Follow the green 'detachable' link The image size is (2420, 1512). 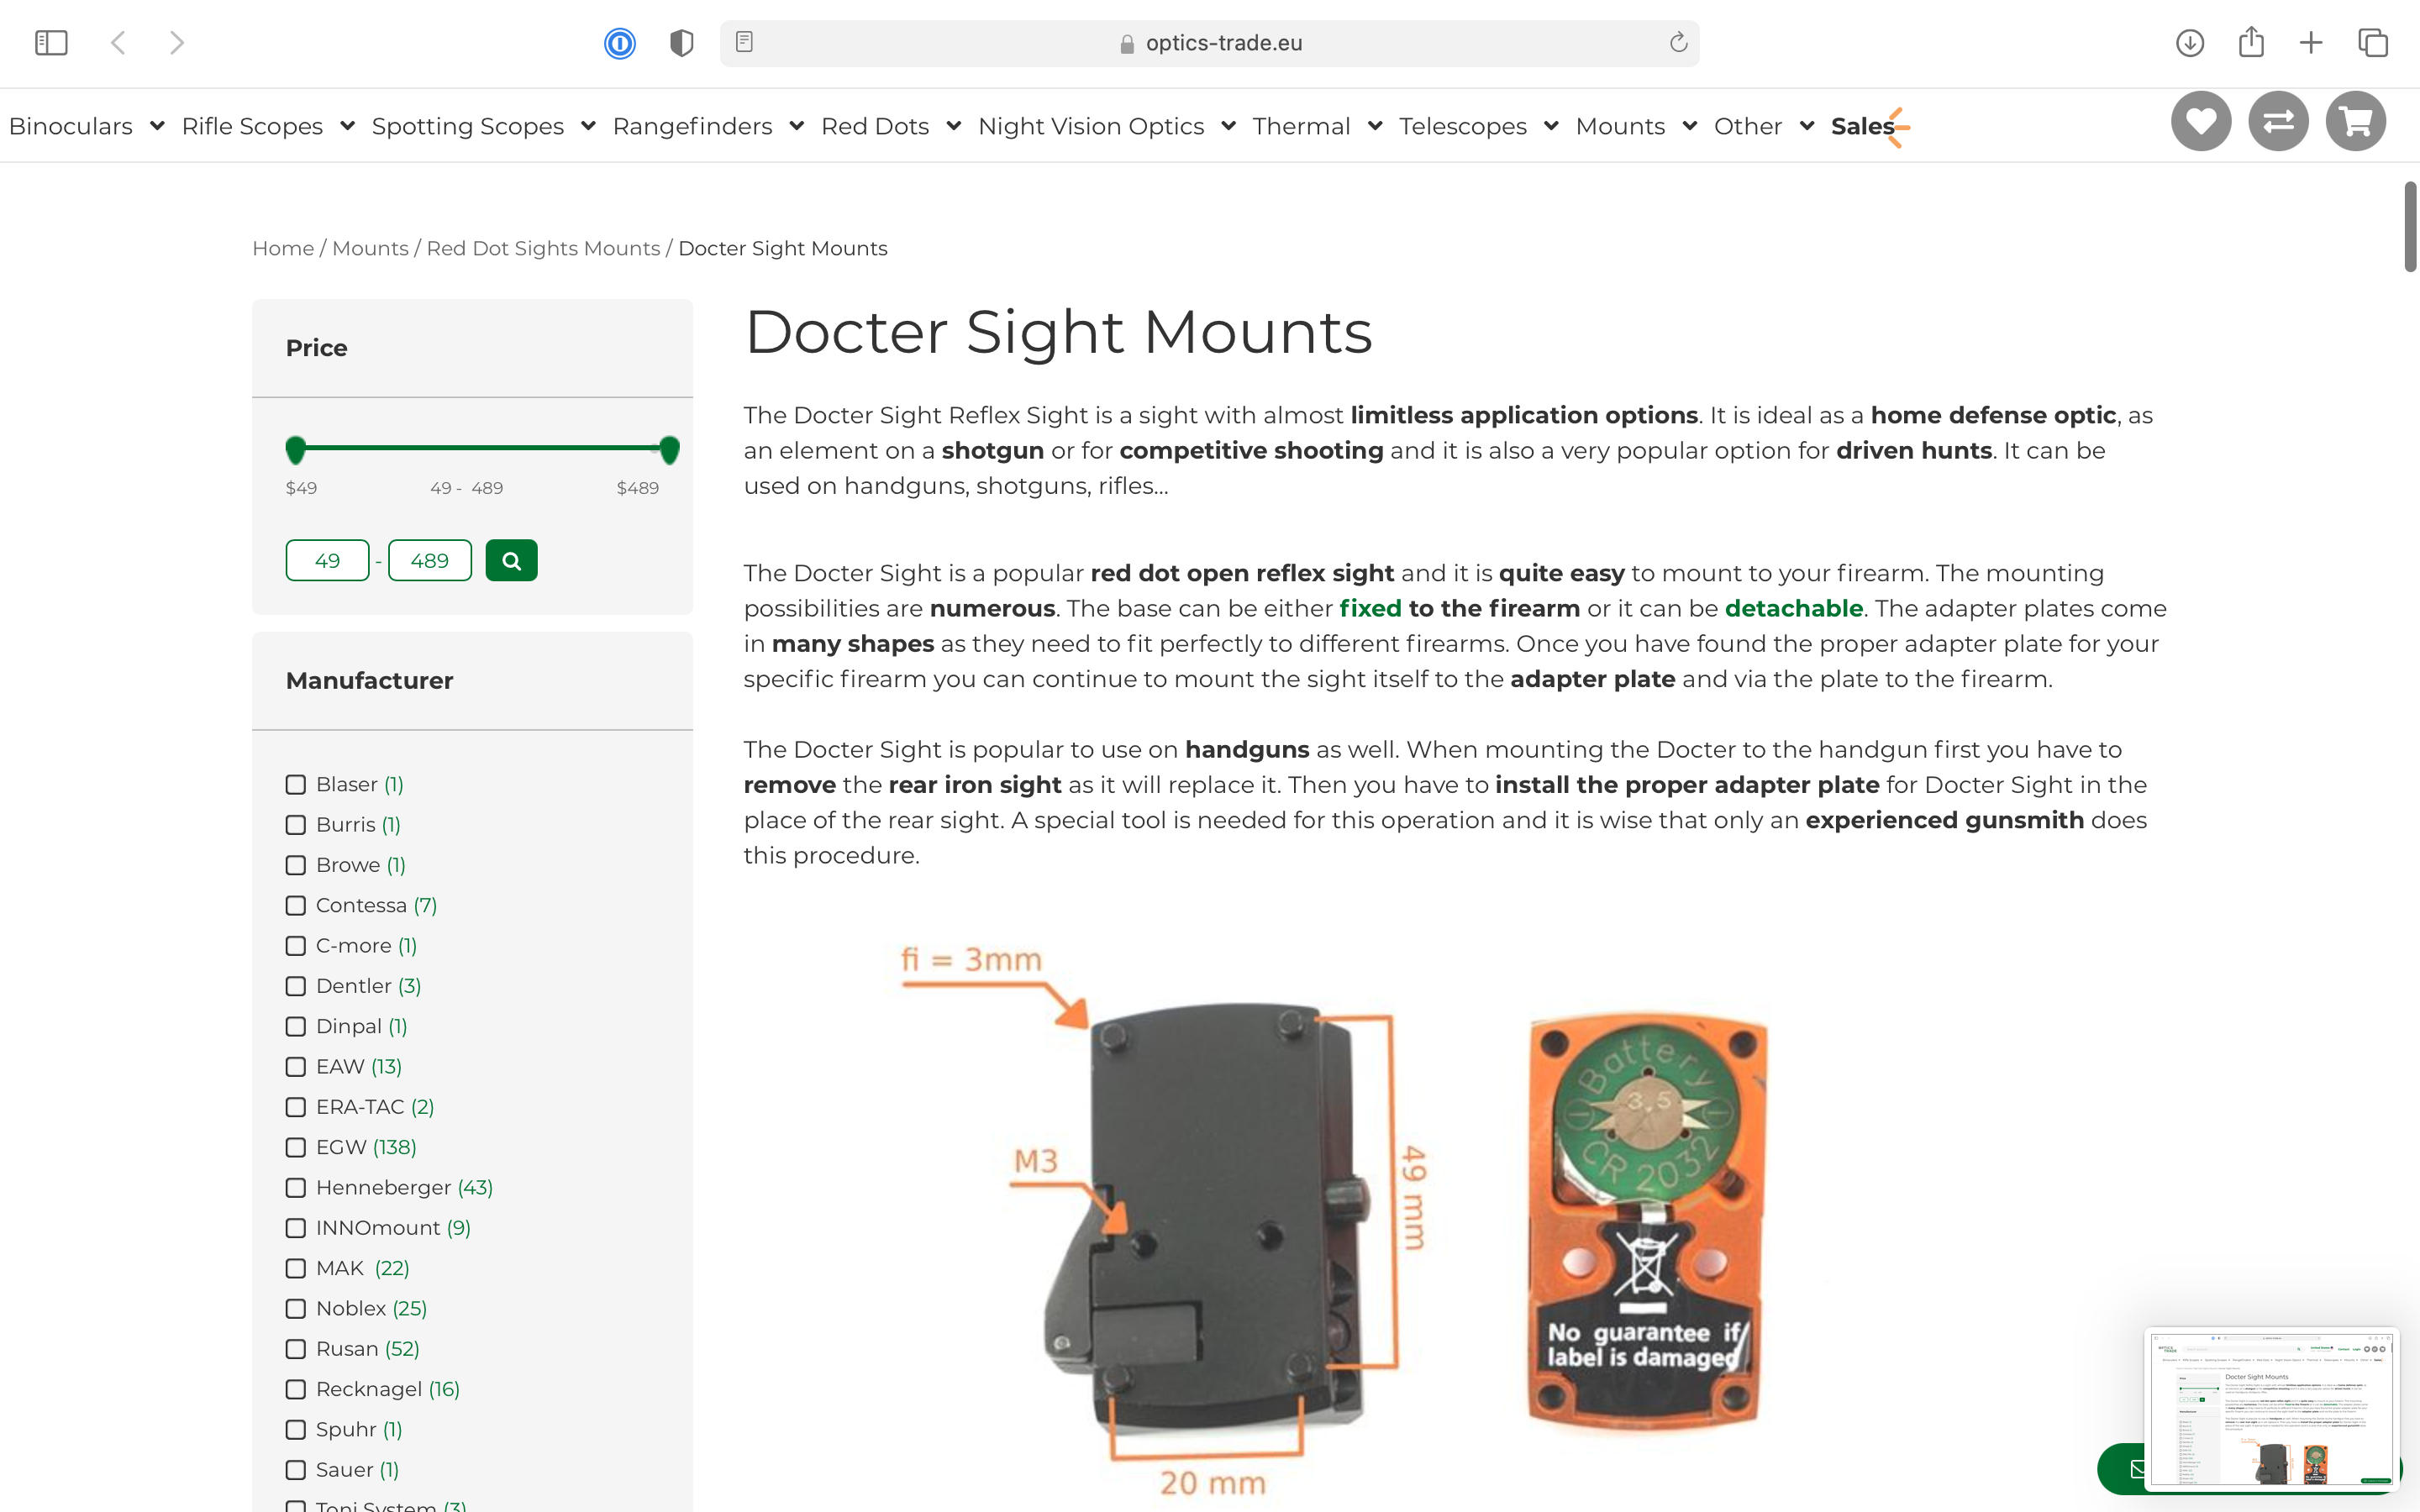1794,608
